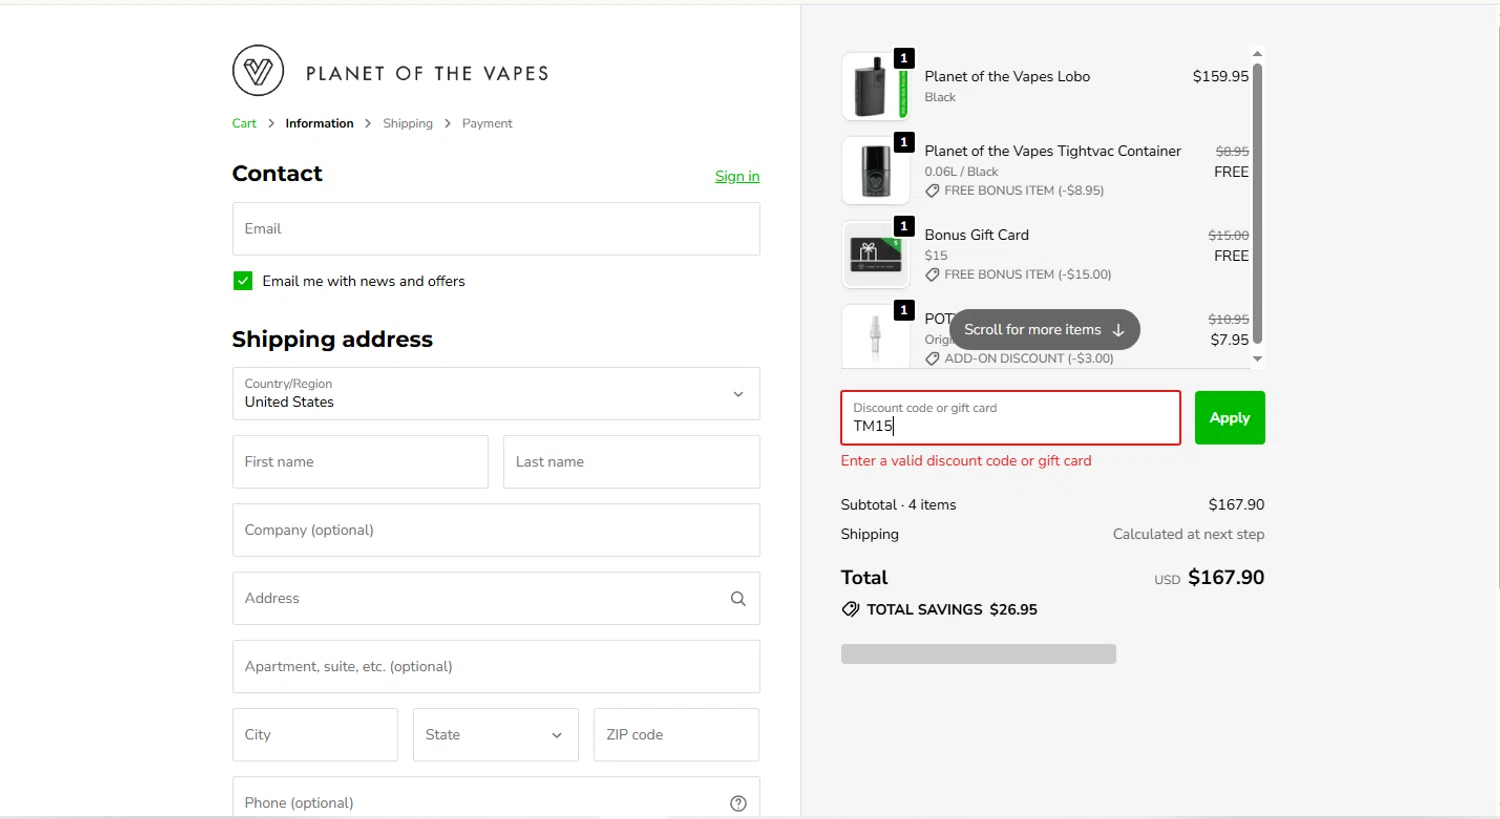Click the $159.95 price
The image size is (1500, 819).
[1220, 76]
